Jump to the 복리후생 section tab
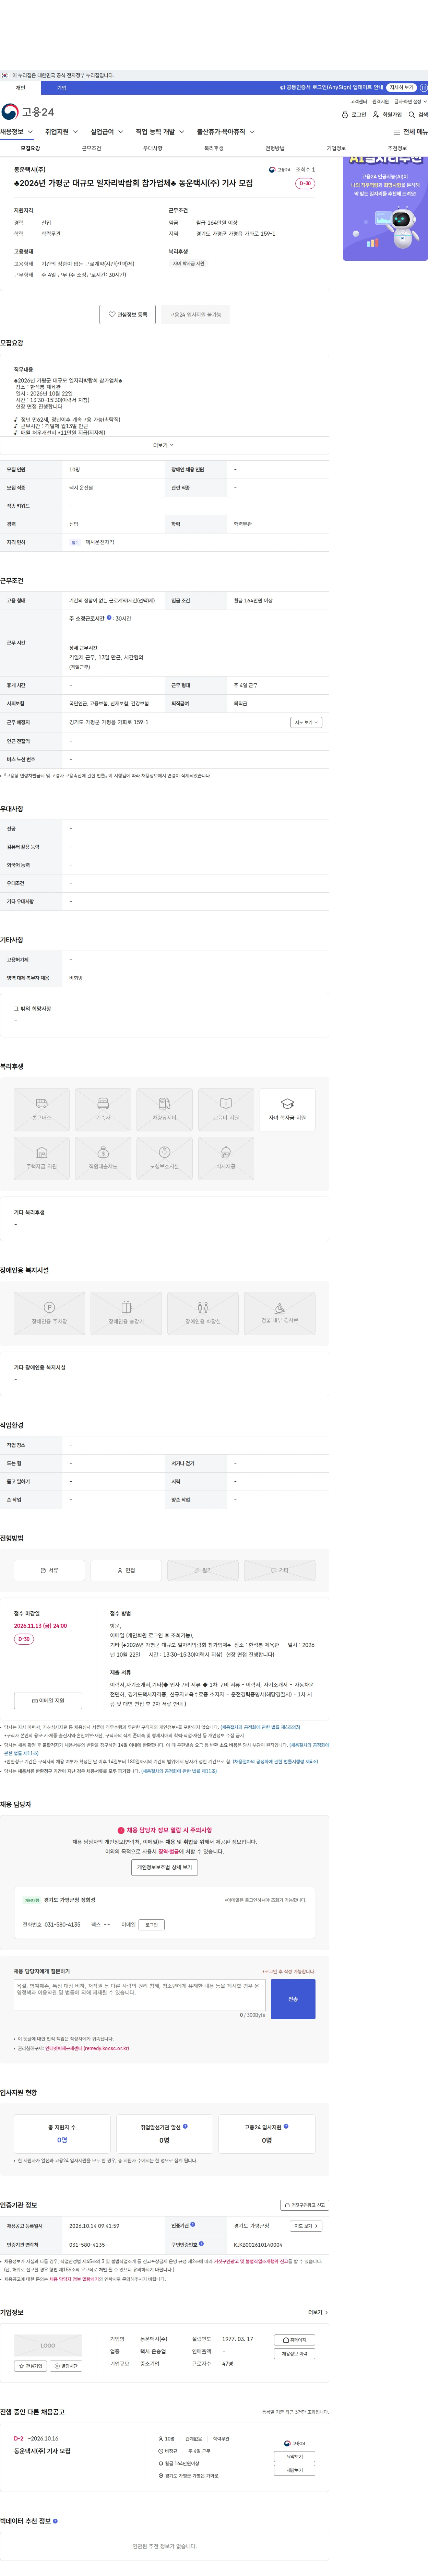This screenshot has width=428, height=2576. 214,148
